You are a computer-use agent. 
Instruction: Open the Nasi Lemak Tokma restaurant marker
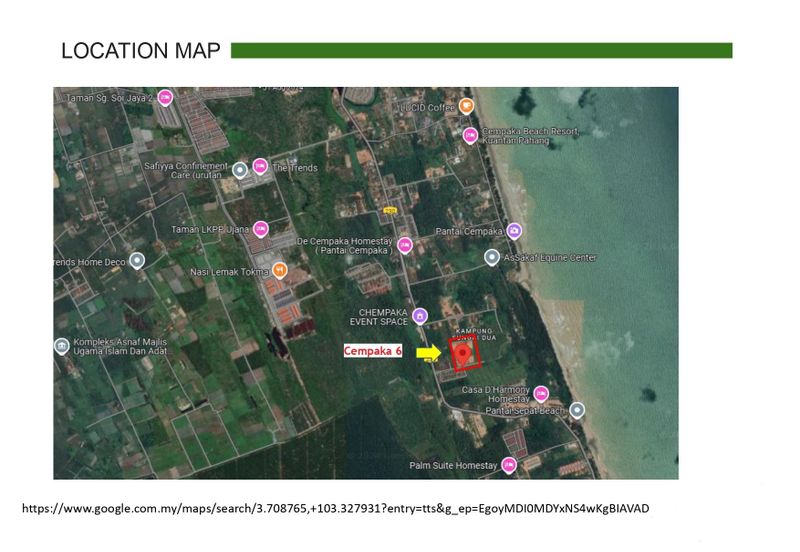coord(280,270)
